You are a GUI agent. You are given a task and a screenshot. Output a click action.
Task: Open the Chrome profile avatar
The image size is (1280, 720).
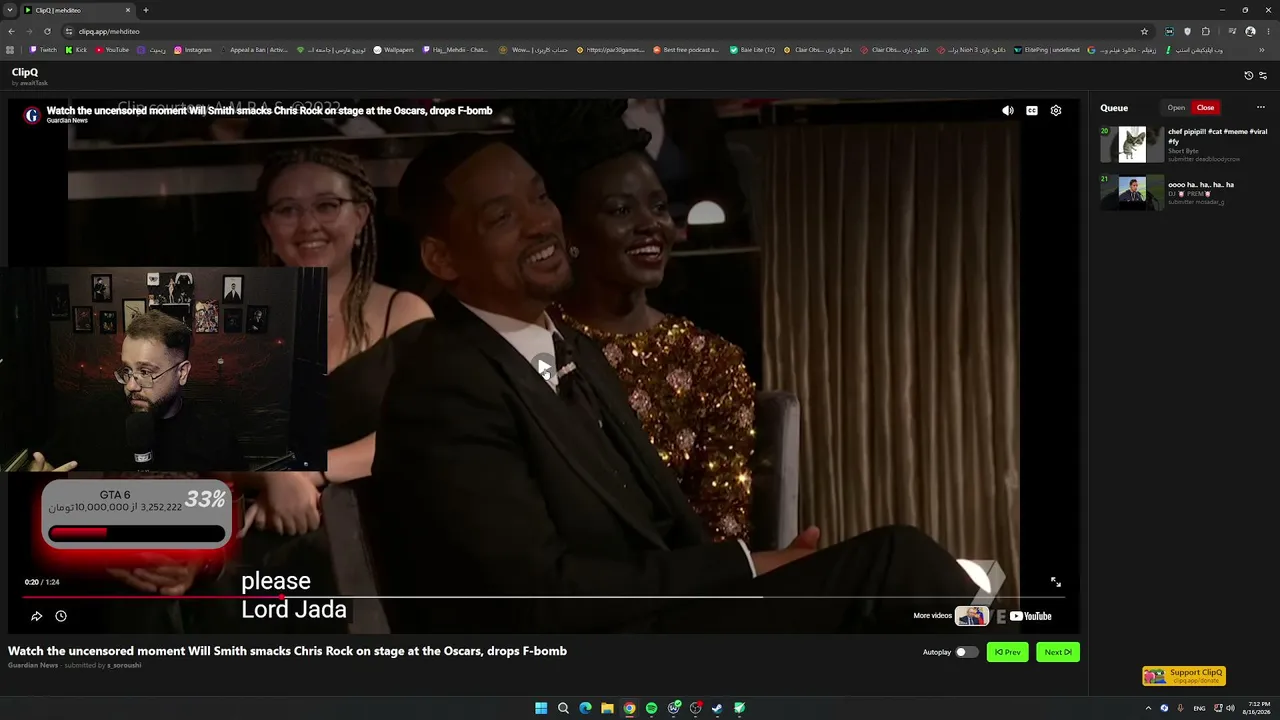(1250, 31)
